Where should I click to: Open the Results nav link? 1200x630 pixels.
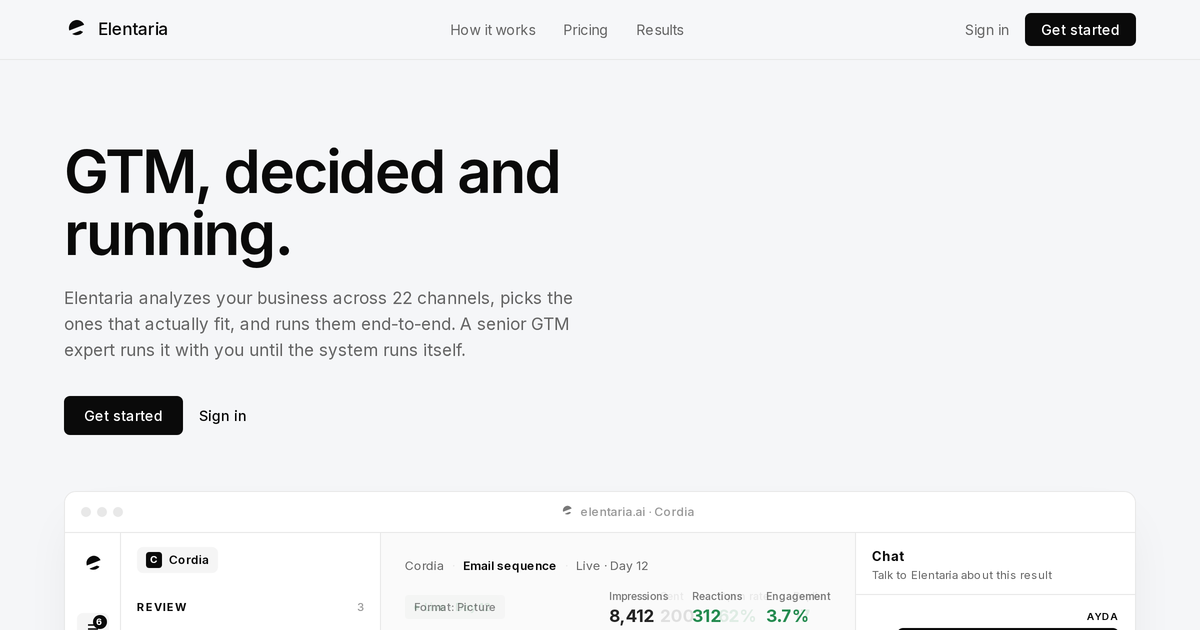660,30
